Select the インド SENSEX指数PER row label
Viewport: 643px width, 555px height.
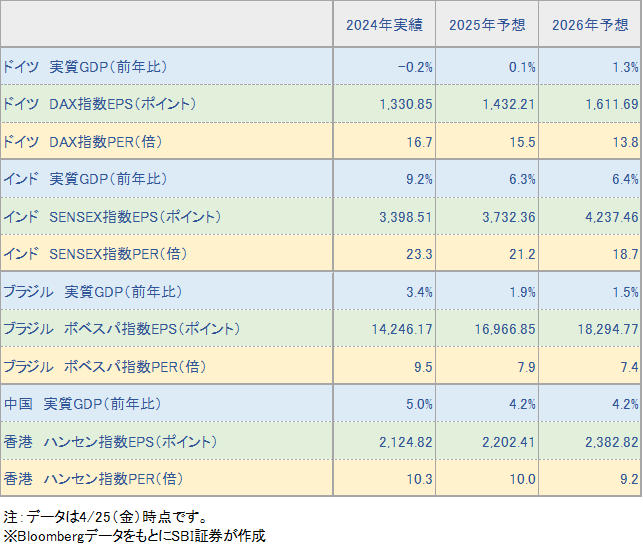tap(107, 254)
